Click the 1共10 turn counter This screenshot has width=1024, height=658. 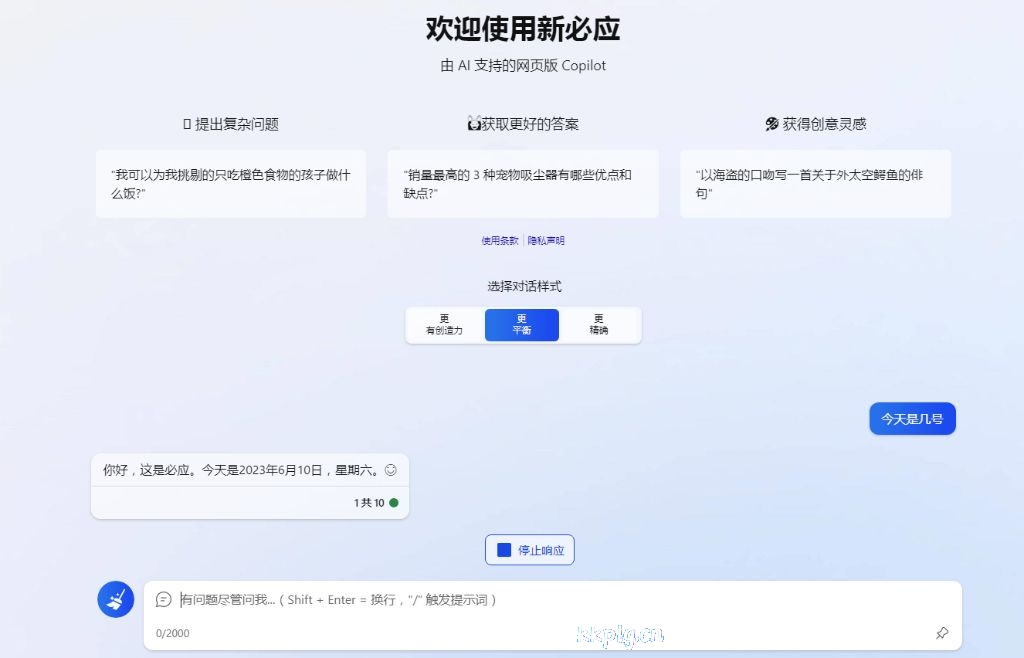click(x=369, y=503)
